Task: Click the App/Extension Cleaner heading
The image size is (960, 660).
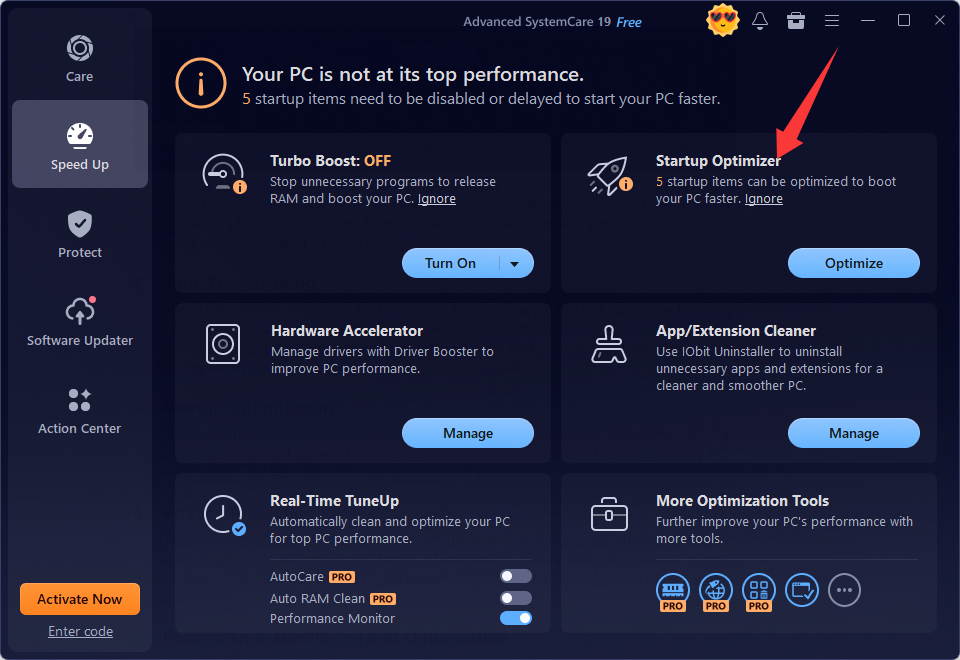Action: pos(736,331)
